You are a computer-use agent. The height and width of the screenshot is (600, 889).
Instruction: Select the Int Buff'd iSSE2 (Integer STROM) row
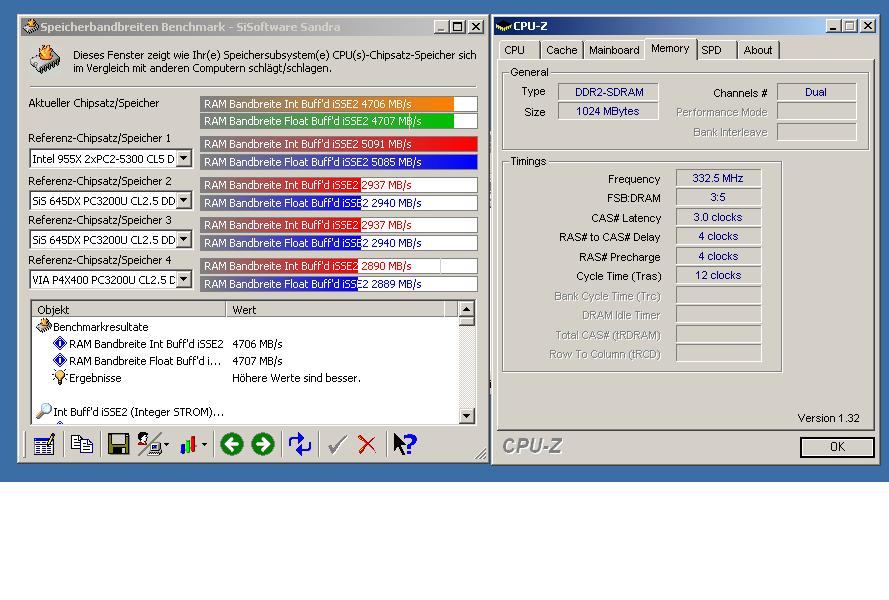(x=244, y=412)
